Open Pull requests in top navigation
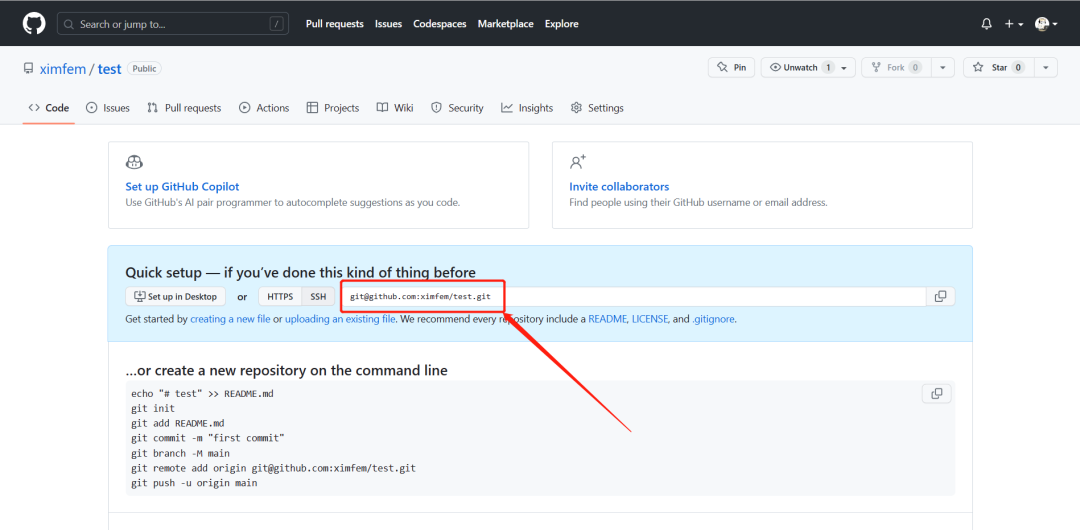This screenshot has width=1080, height=530. [x=335, y=23]
